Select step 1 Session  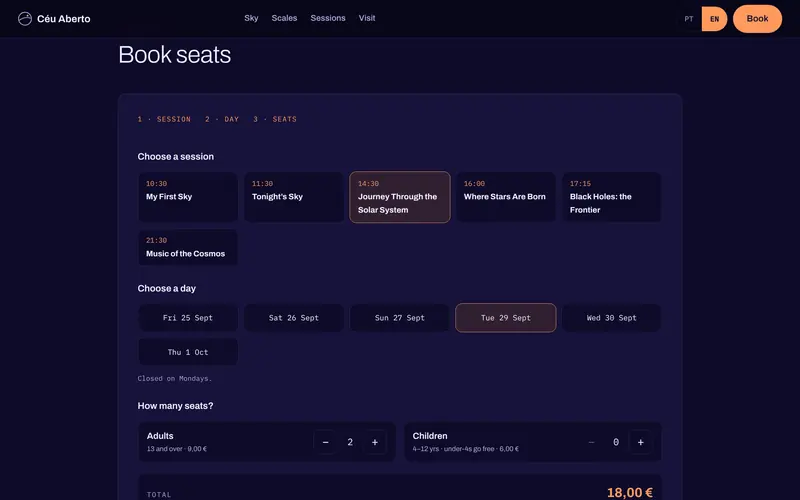click(x=164, y=119)
